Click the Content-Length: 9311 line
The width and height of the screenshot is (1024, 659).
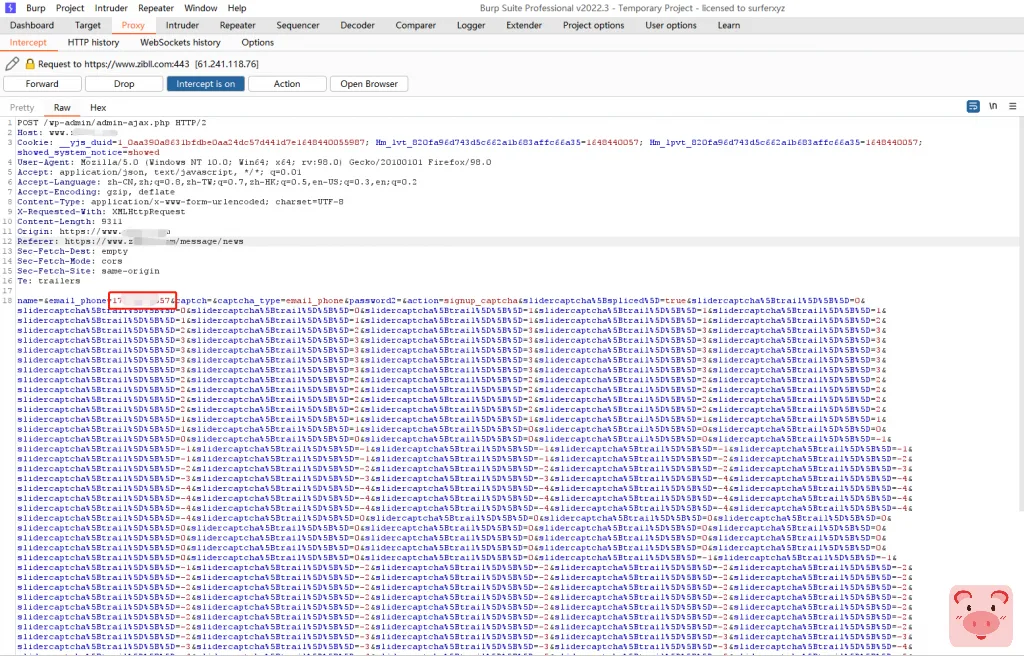click(x=69, y=221)
